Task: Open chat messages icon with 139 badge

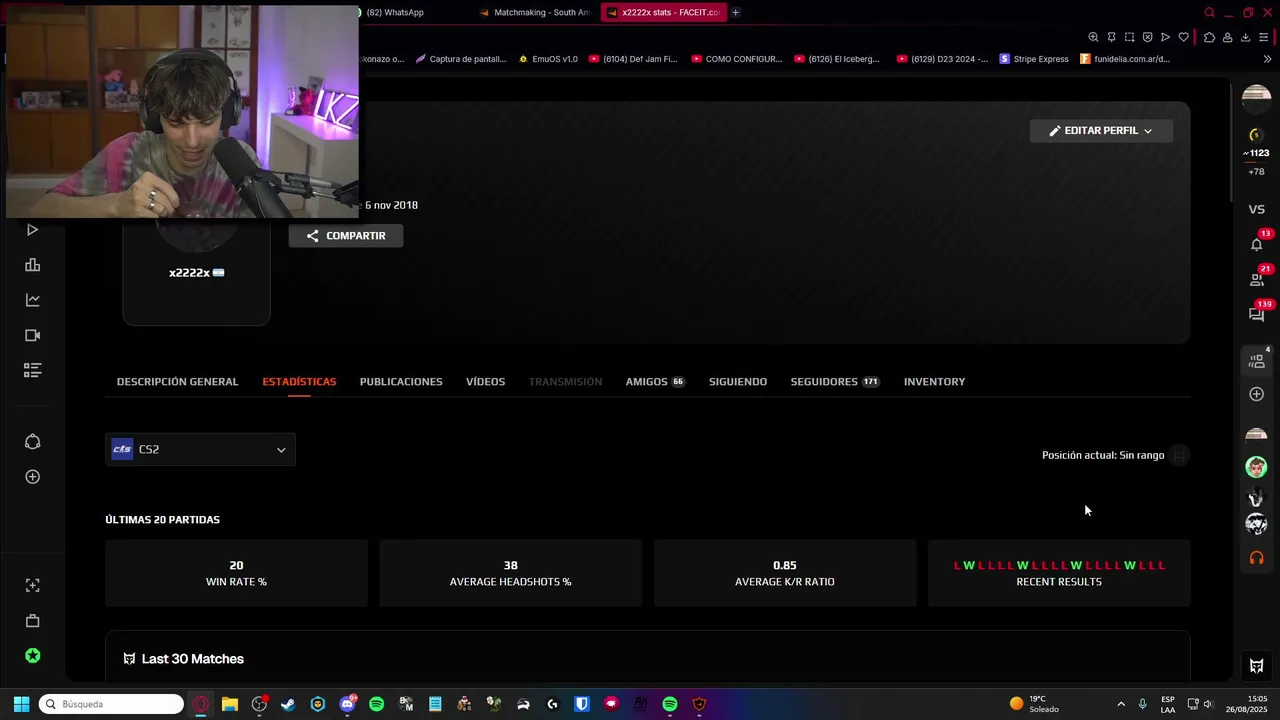Action: coord(1257,314)
